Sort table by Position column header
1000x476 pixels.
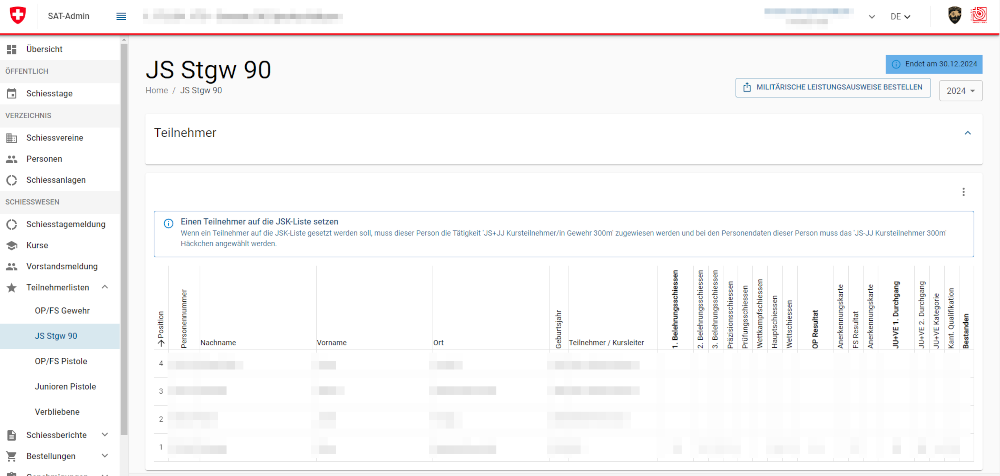click(160, 328)
